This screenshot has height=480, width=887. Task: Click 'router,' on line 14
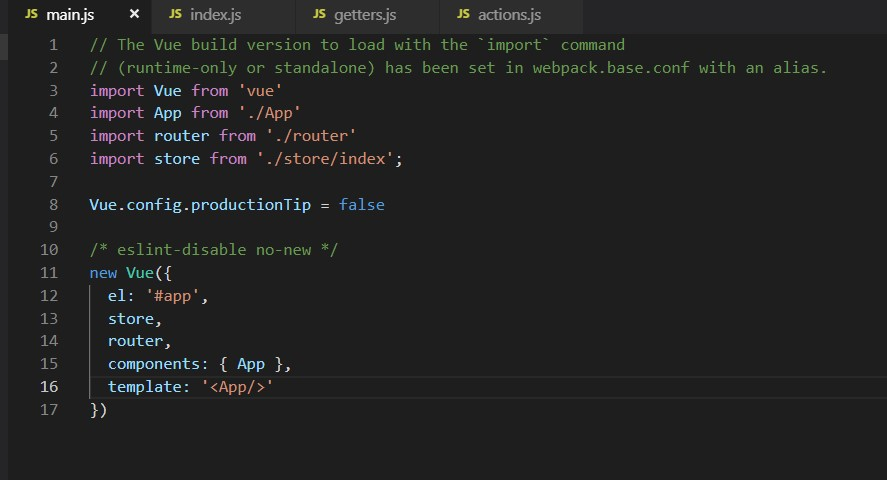tap(139, 341)
